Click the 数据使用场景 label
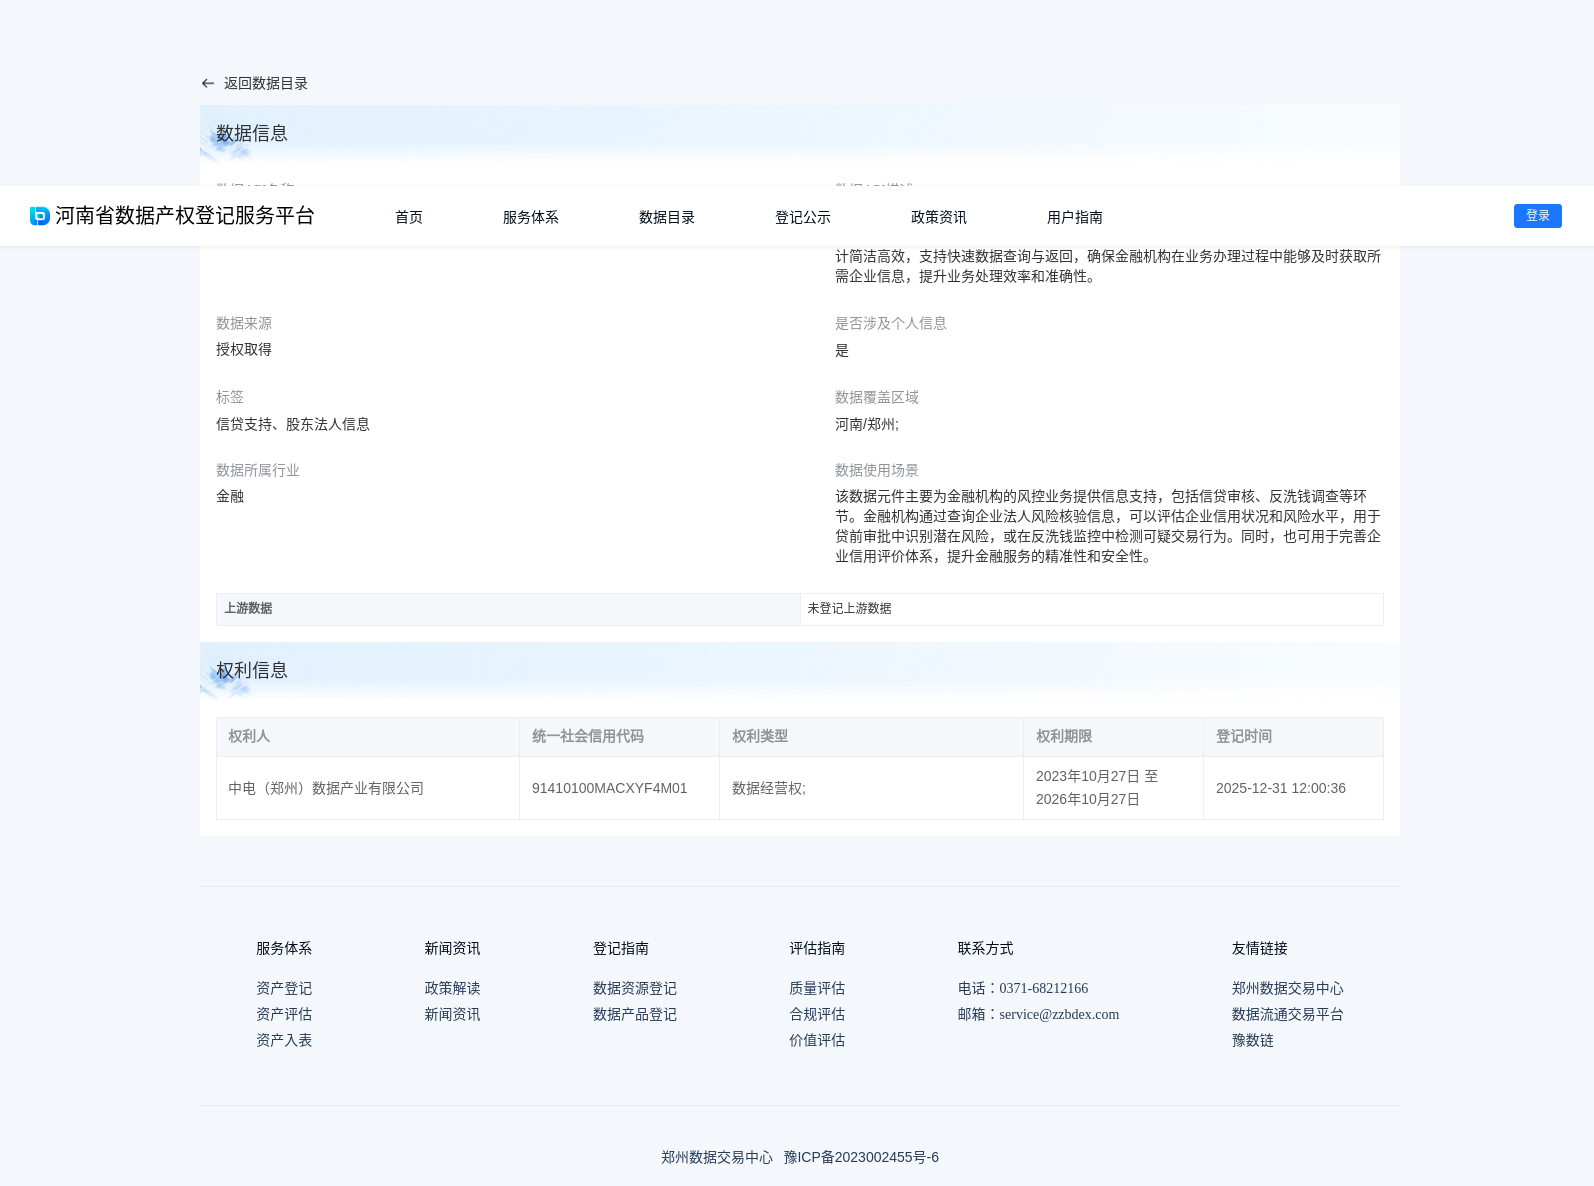The image size is (1594, 1186). coord(877,470)
